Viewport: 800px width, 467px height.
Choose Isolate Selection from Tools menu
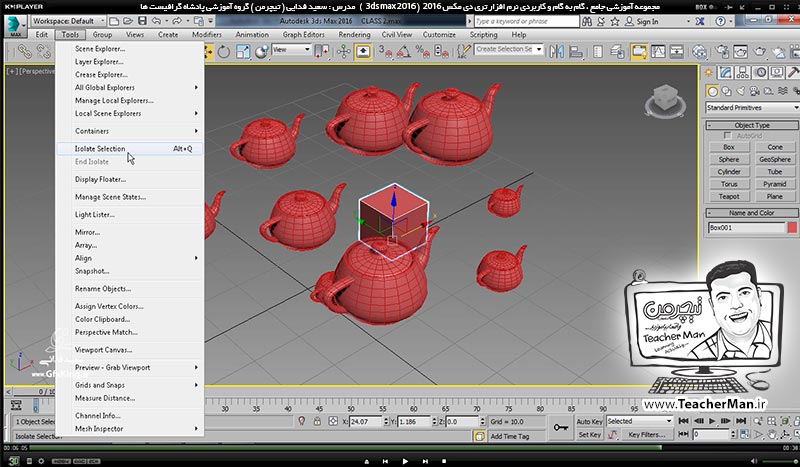(x=130, y=149)
